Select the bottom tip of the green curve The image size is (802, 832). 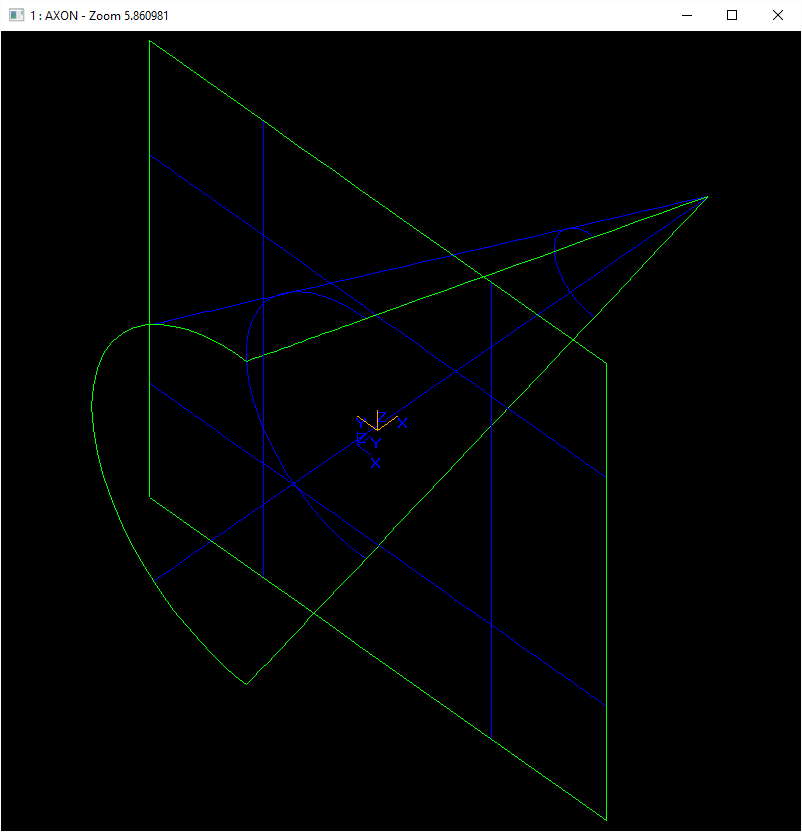[246, 684]
